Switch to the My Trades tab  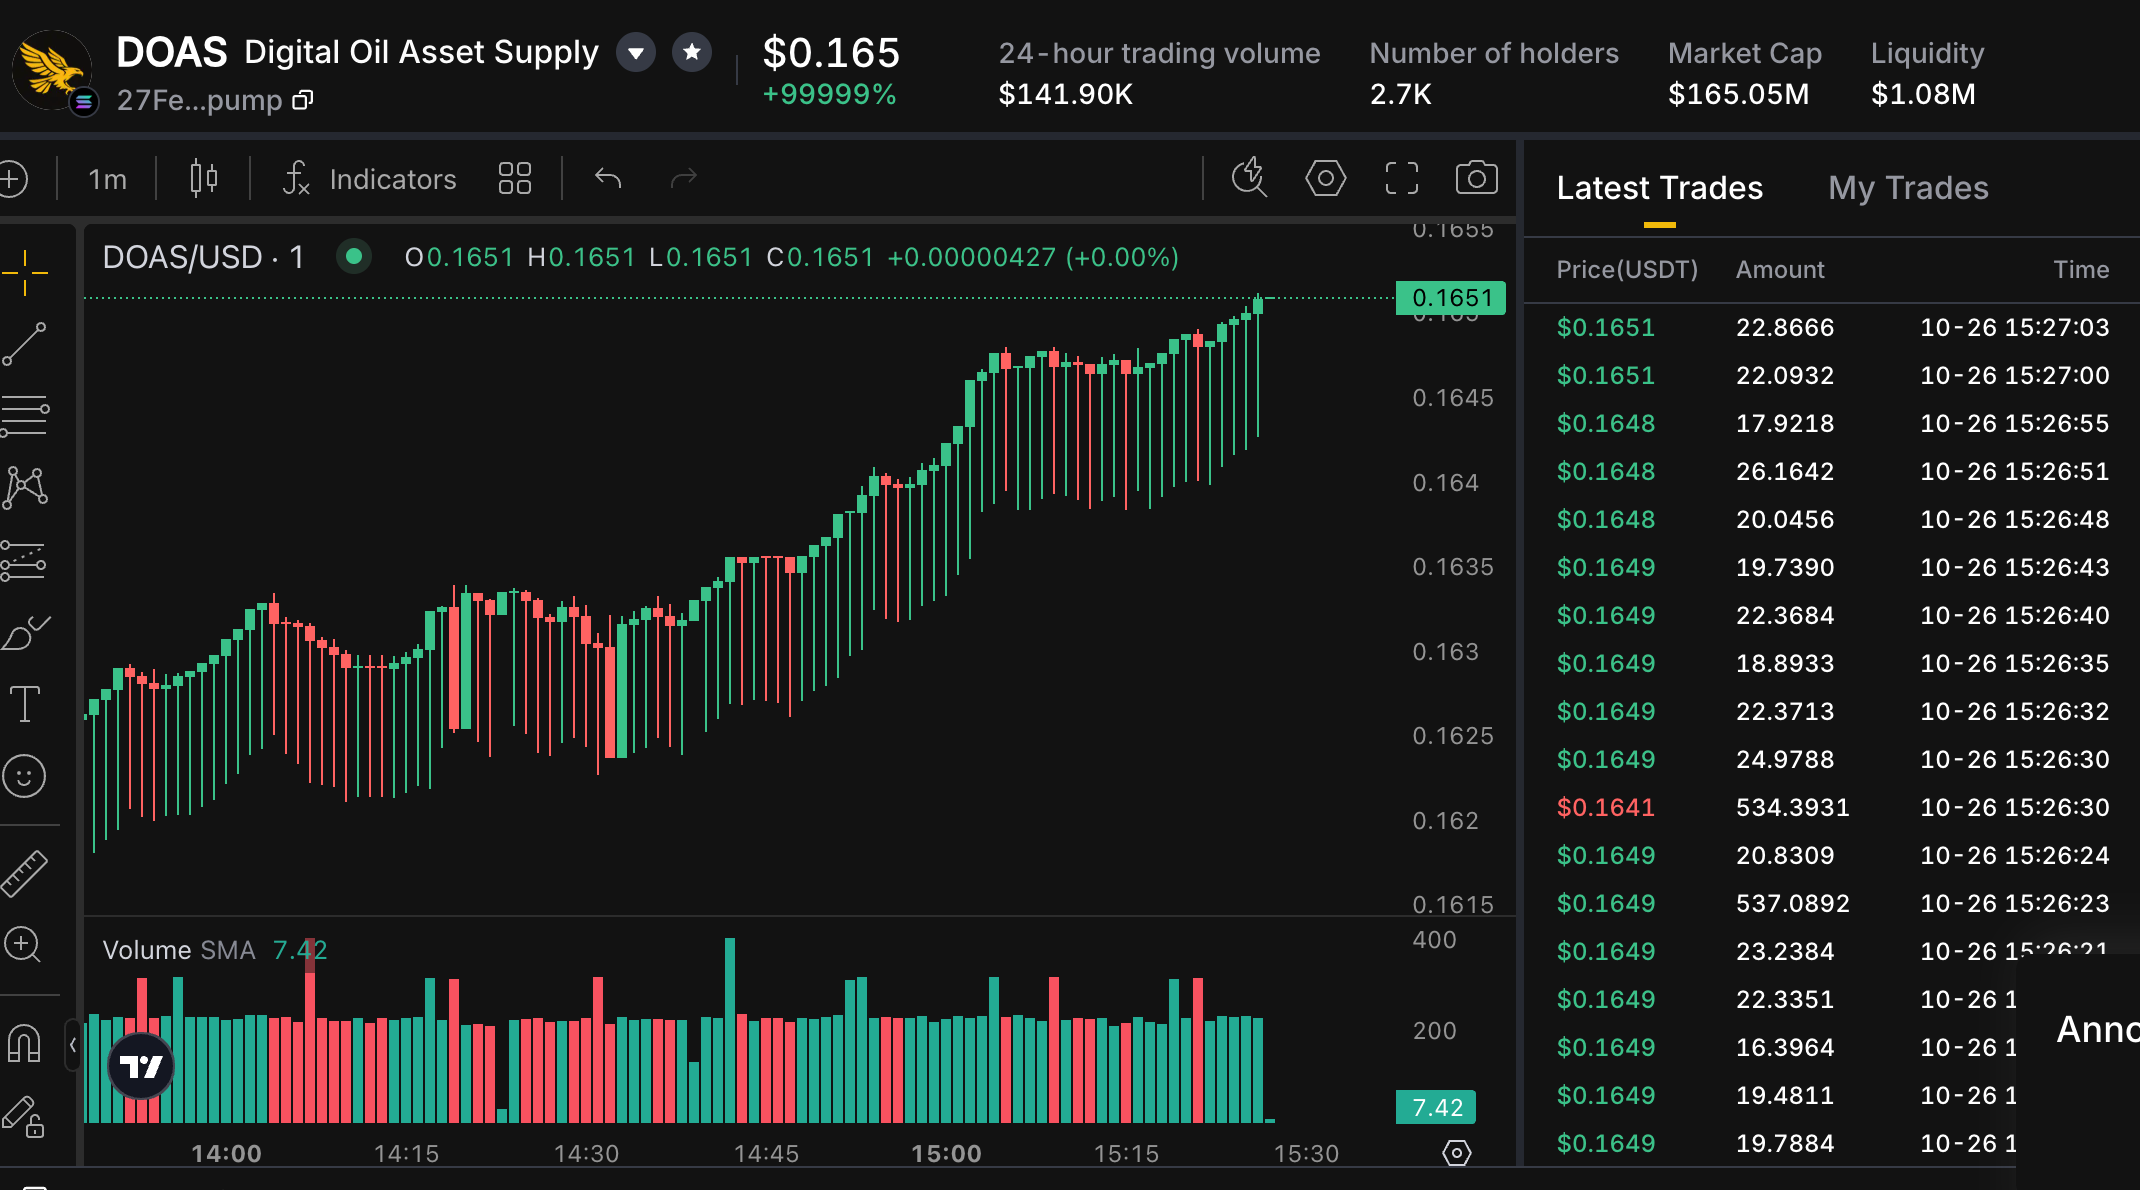click(1908, 188)
